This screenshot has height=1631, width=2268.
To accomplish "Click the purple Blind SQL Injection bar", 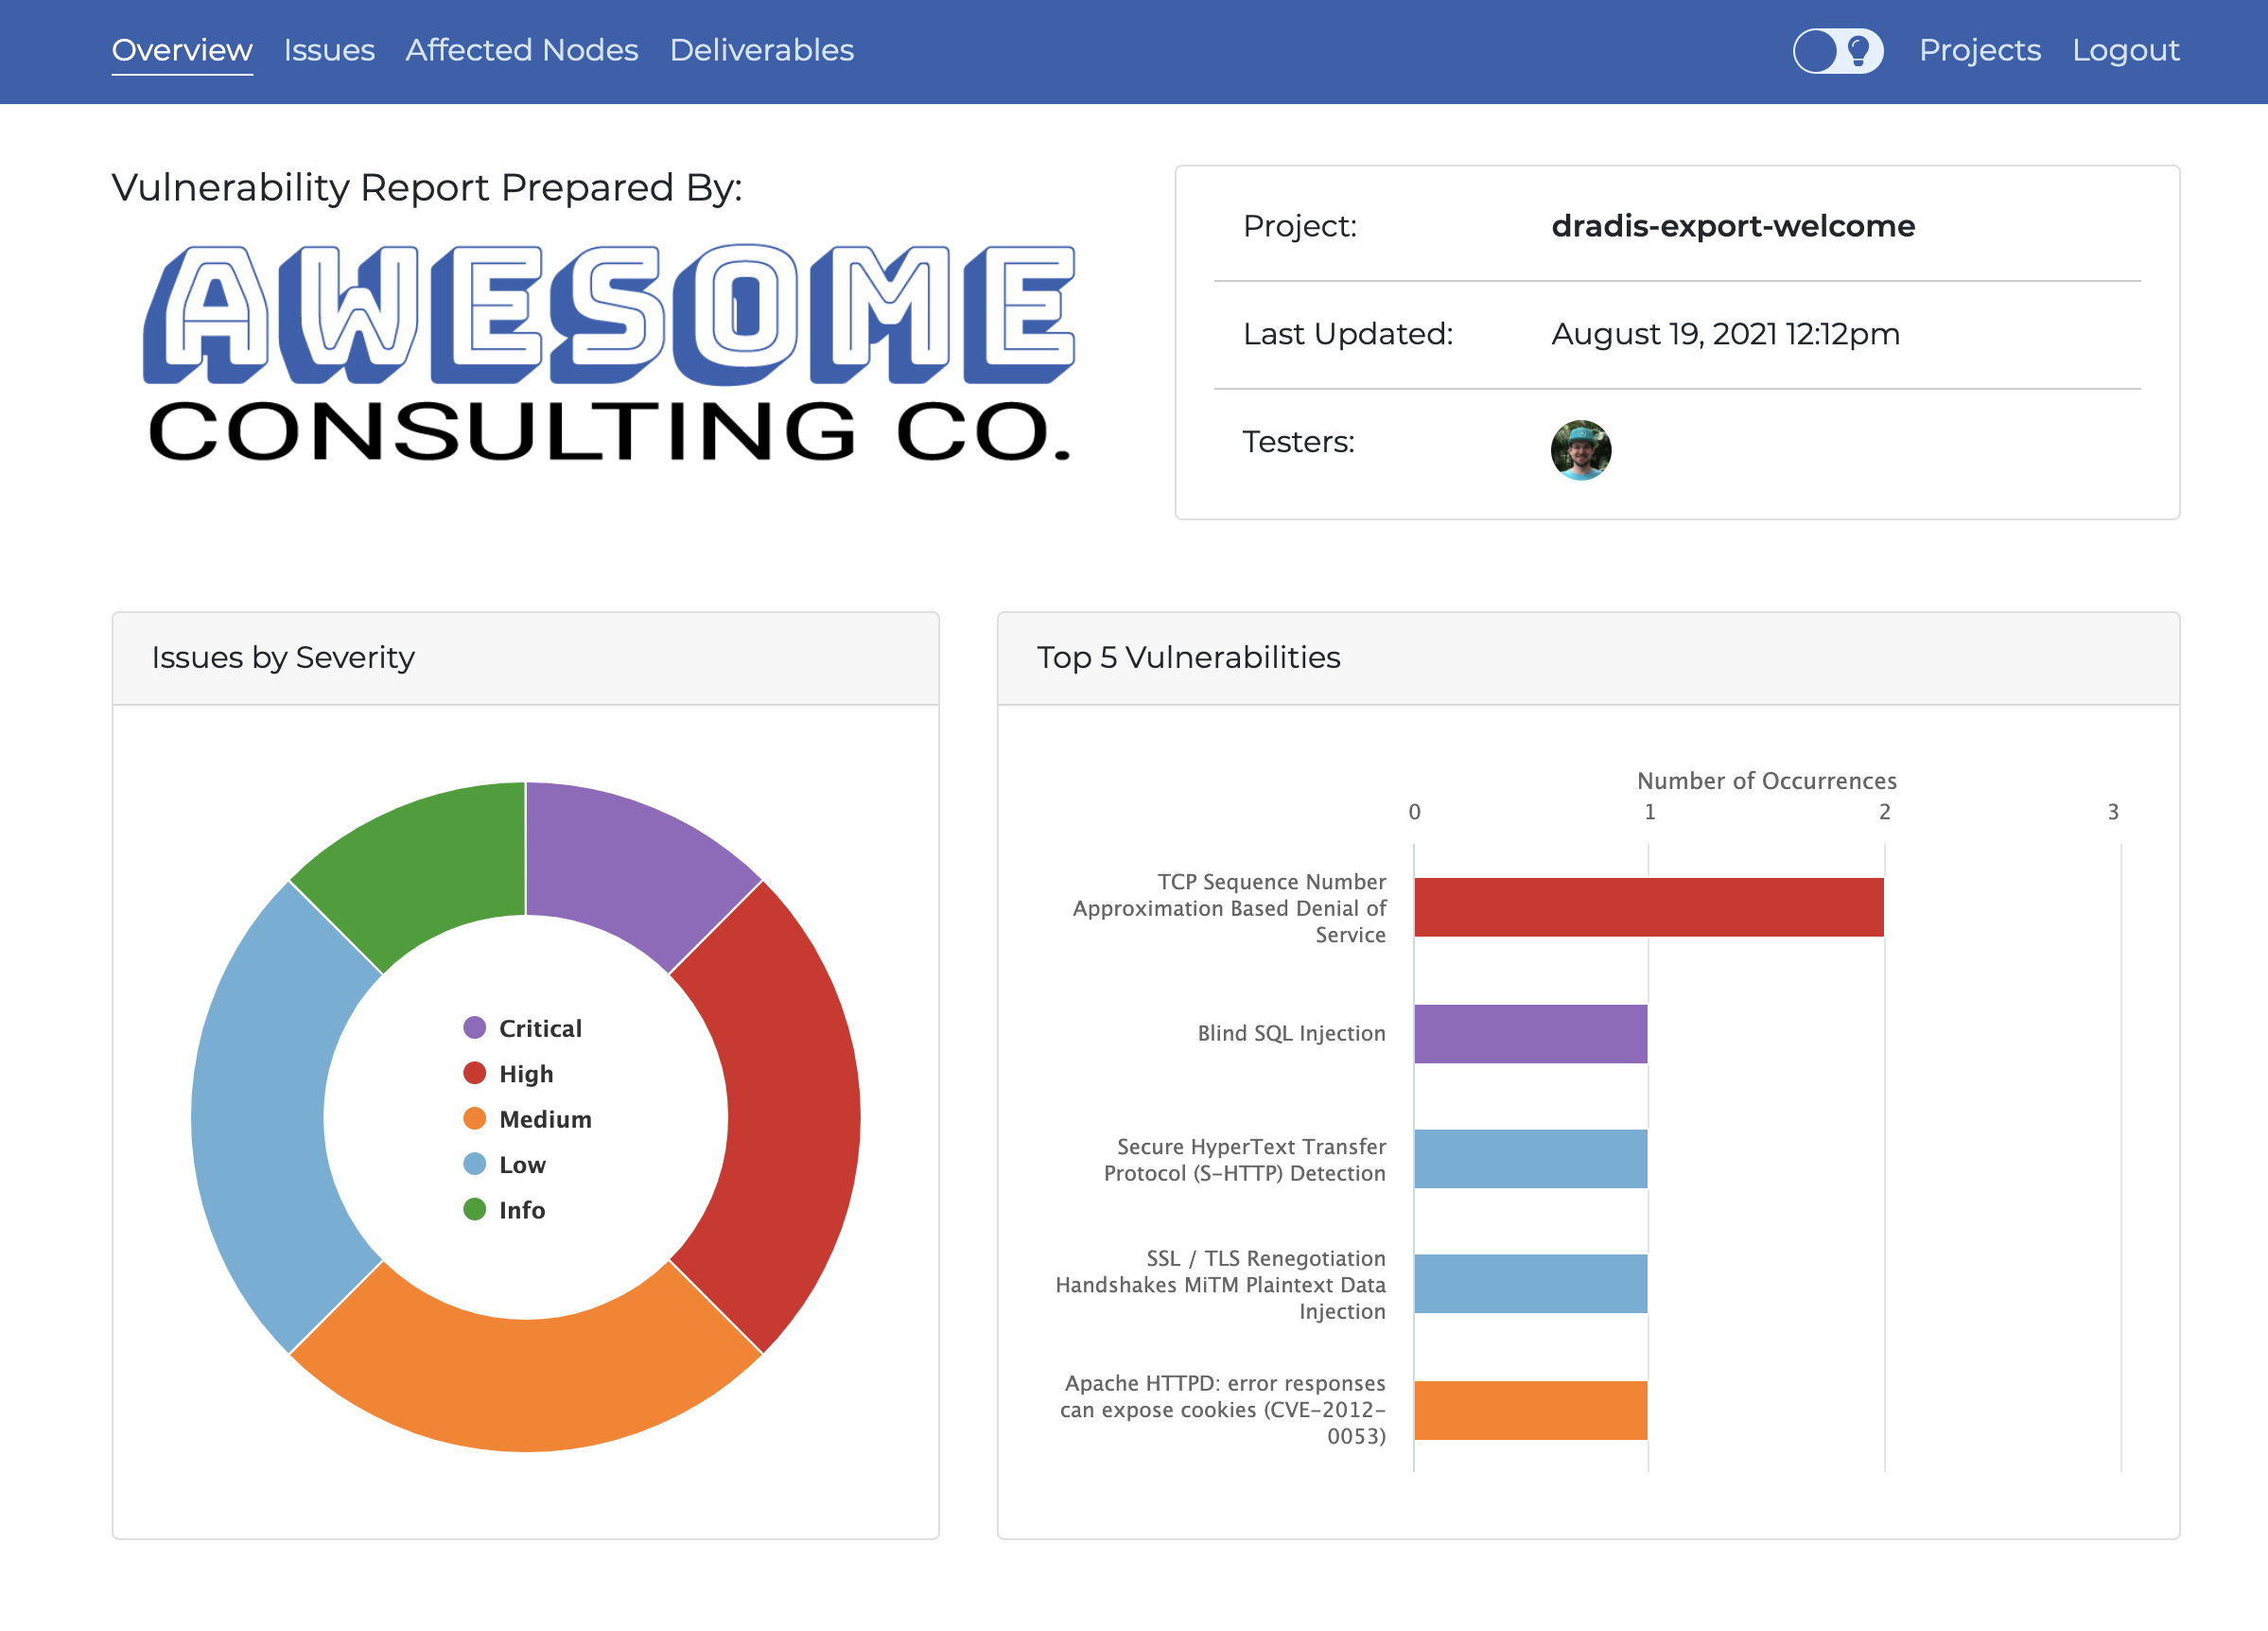I will coord(1530,1033).
